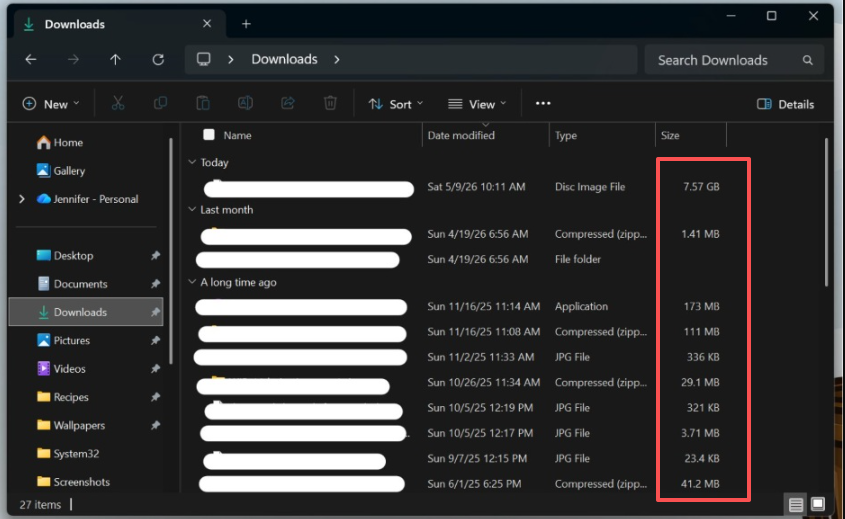Open System32 folder in sidebar
This screenshot has height=519, width=845.
[x=67, y=454]
